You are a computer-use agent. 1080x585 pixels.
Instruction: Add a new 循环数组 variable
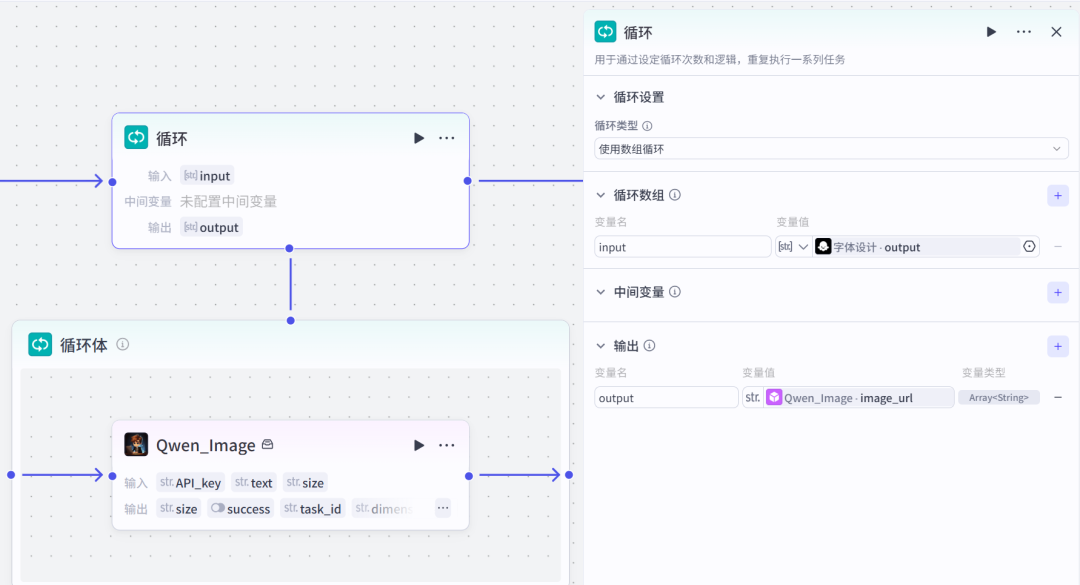[x=1058, y=195]
